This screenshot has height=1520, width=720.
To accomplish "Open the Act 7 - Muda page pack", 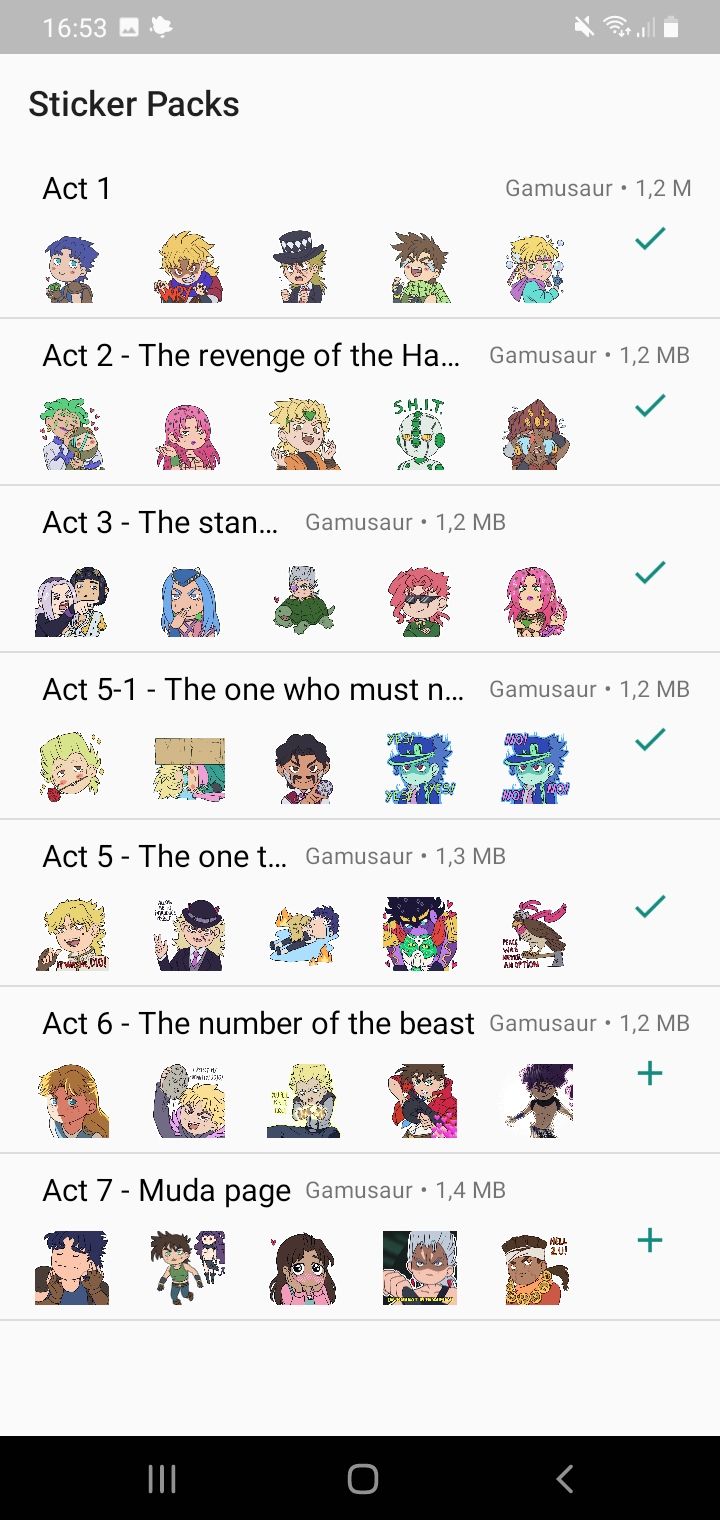I will (166, 1190).
